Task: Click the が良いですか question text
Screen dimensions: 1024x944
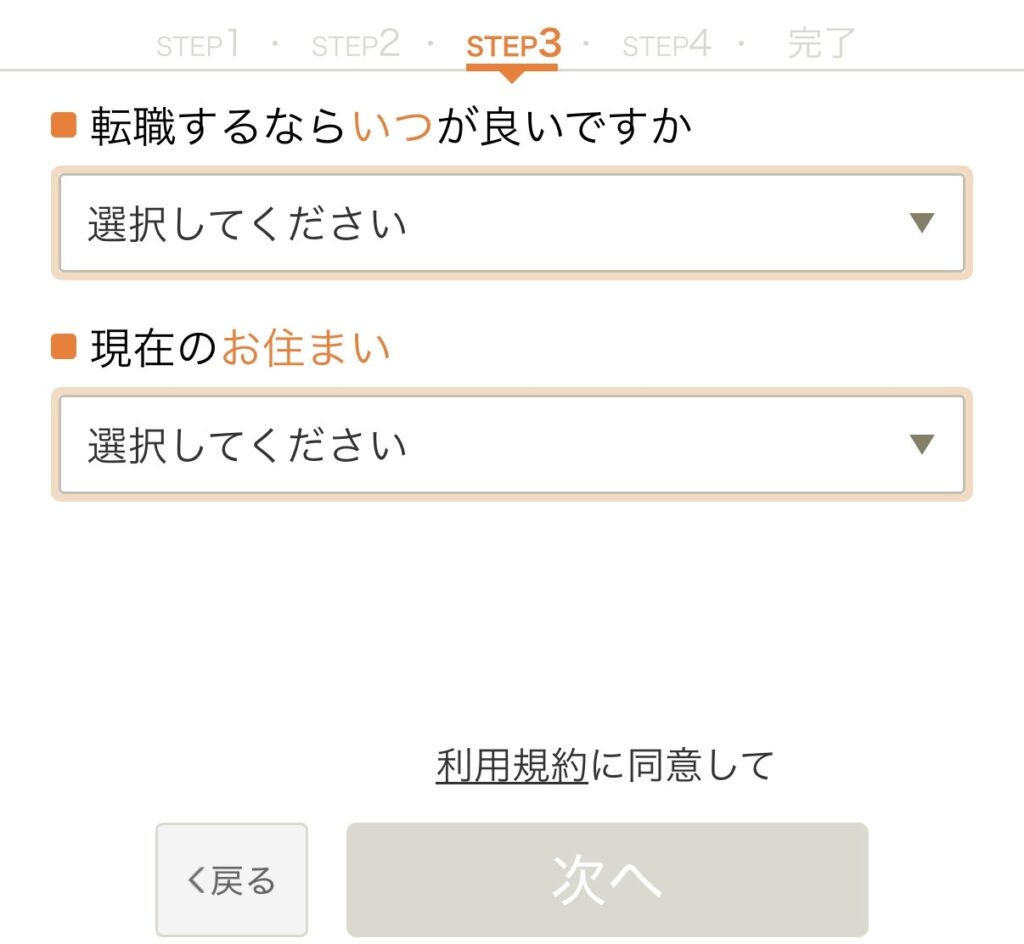Action: tap(565, 127)
